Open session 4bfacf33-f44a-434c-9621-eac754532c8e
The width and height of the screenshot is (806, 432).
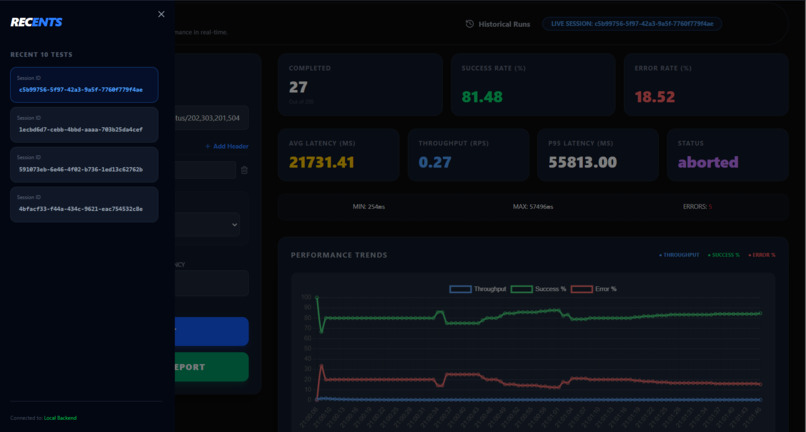pyautogui.click(x=84, y=204)
